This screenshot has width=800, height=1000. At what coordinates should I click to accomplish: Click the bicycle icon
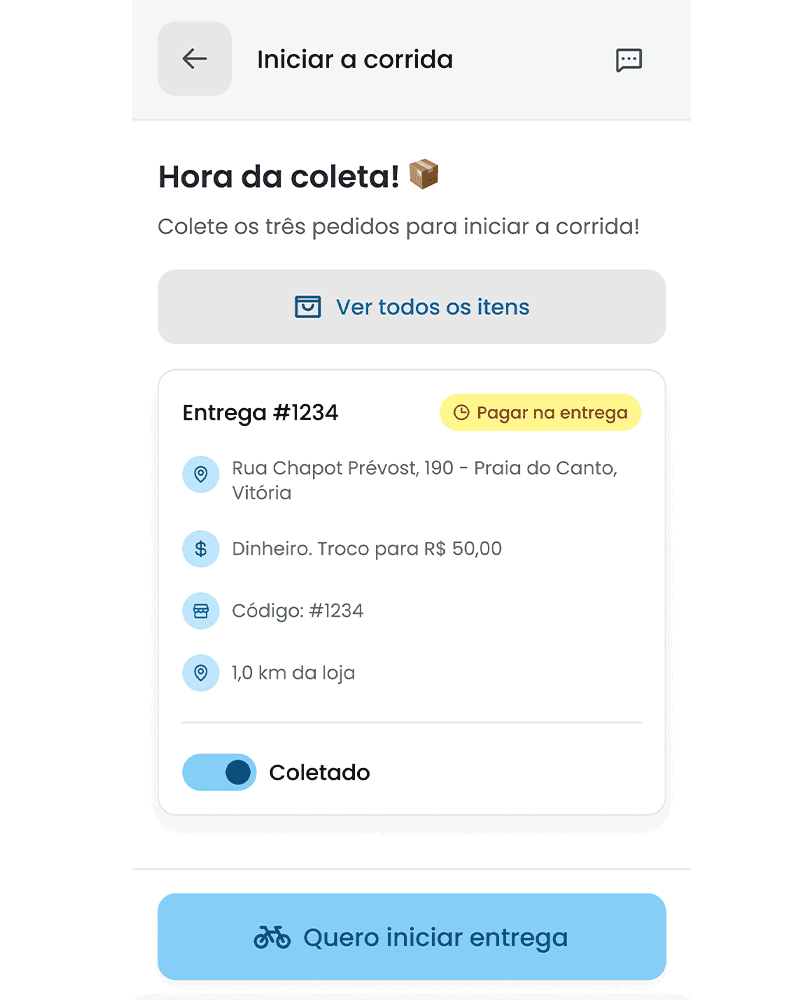tap(272, 938)
